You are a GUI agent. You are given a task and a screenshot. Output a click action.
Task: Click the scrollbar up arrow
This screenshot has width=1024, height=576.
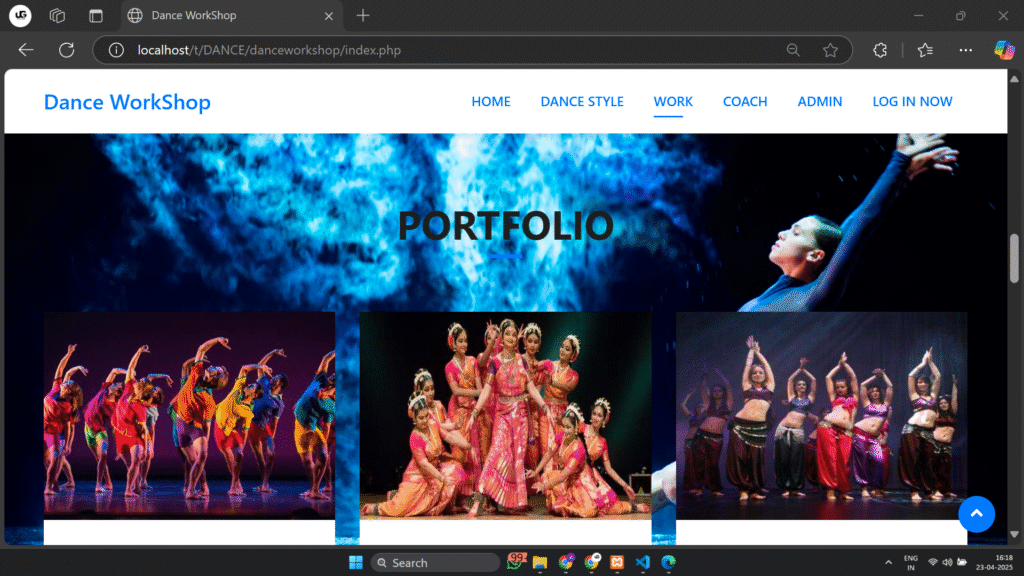point(1014,79)
